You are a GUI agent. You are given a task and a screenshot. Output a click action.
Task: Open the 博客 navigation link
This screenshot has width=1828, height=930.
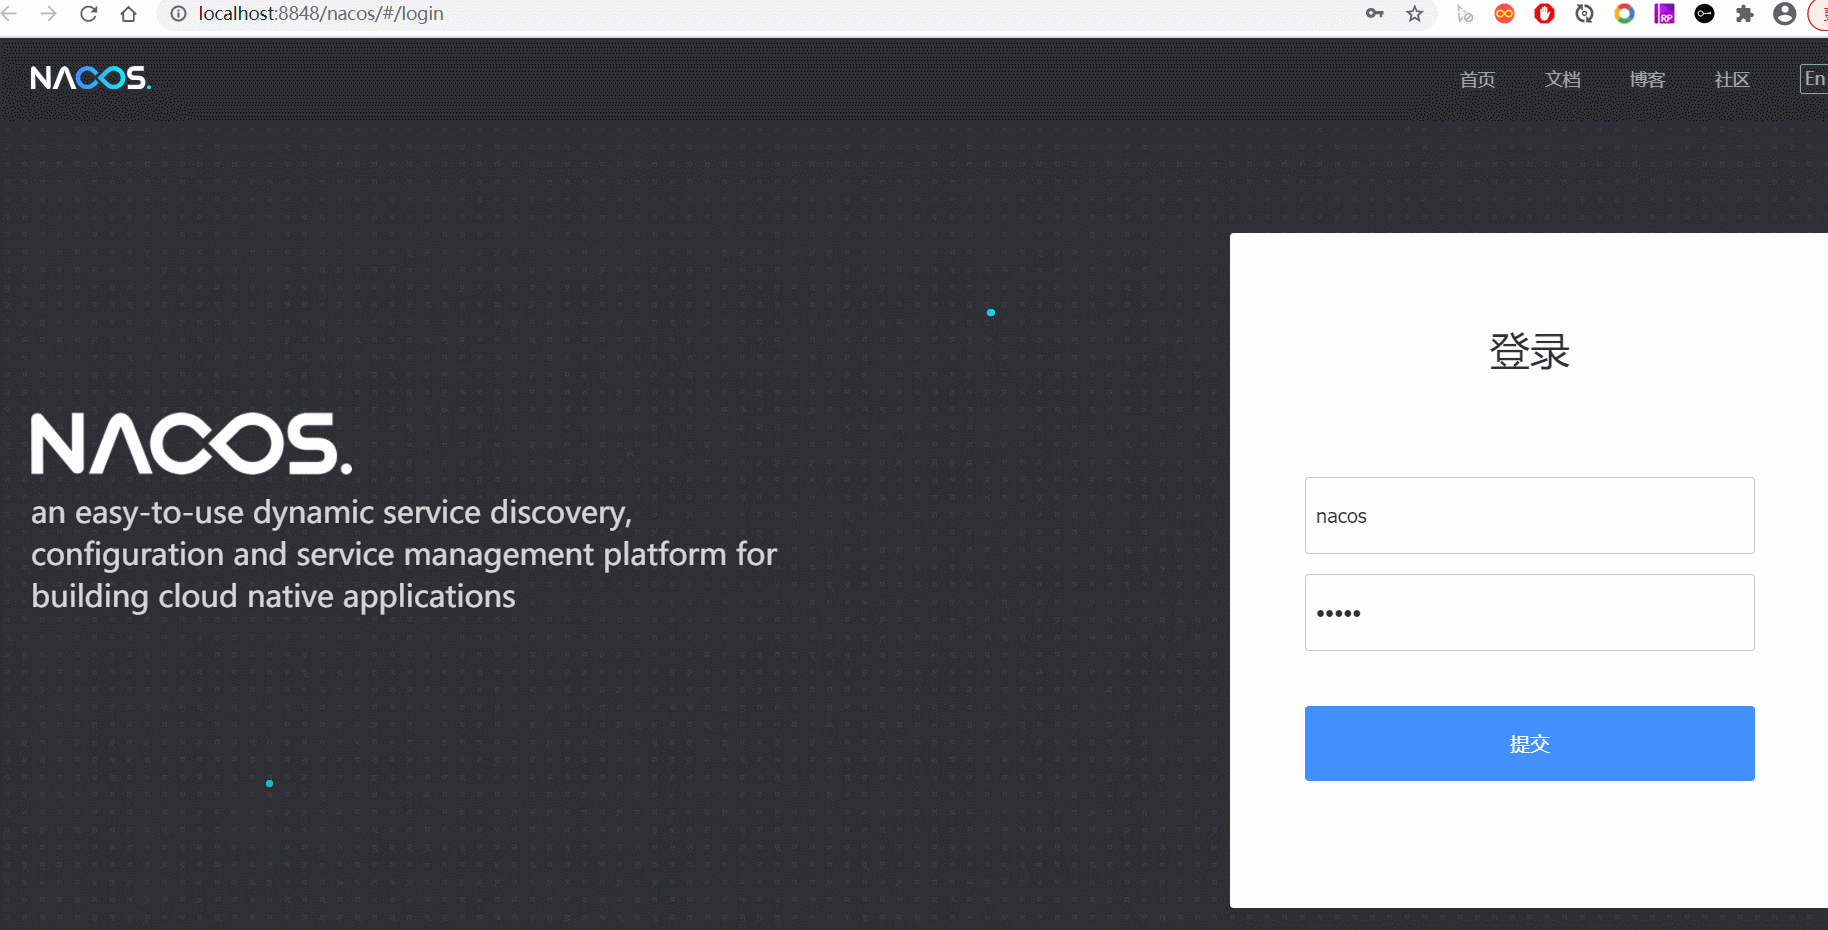click(x=1647, y=80)
